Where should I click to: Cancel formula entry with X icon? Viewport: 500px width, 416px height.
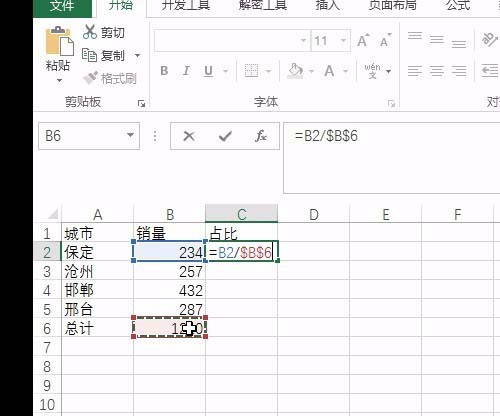coord(189,136)
